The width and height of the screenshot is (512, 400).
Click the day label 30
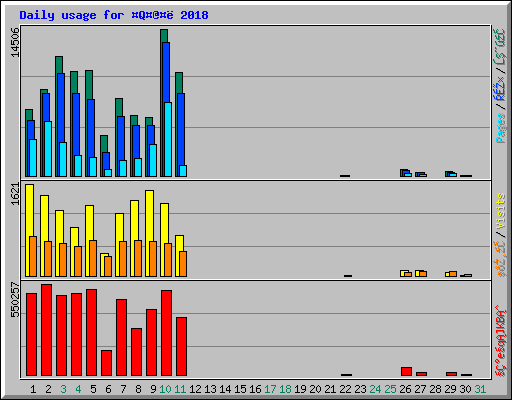point(465,389)
